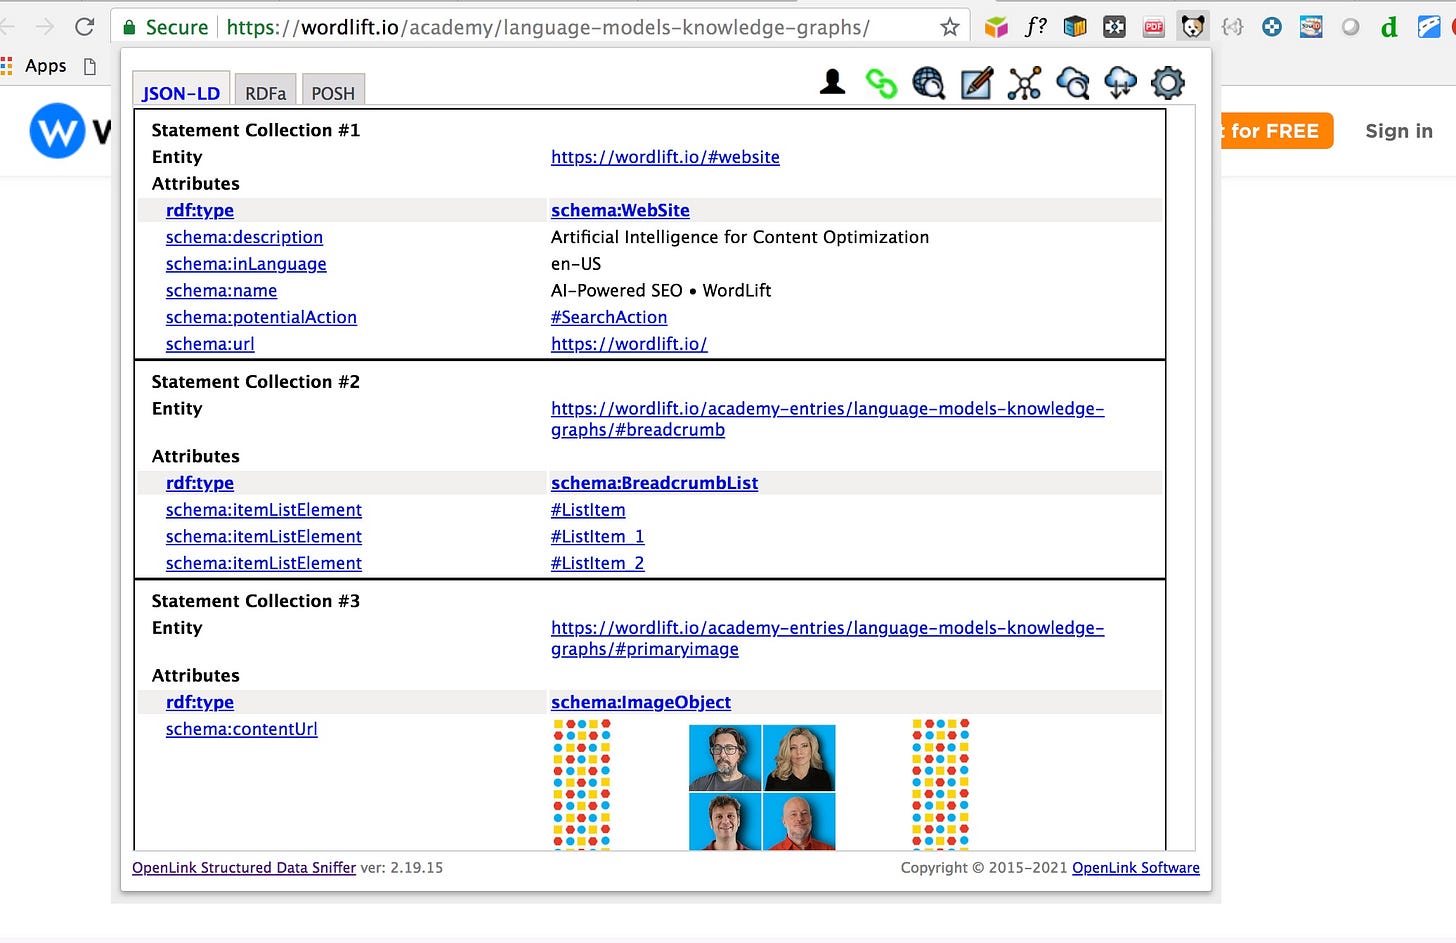Click the 'Statement Collection #2' heading text
1456x943 pixels.
pyautogui.click(x=256, y=382)
